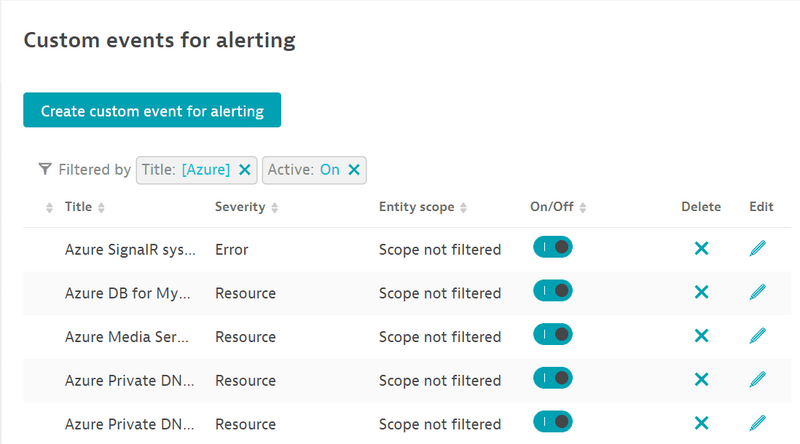Click the funnel filter icon
The width and height of the screenshot is (800, 444).
[x=45, y=170]
